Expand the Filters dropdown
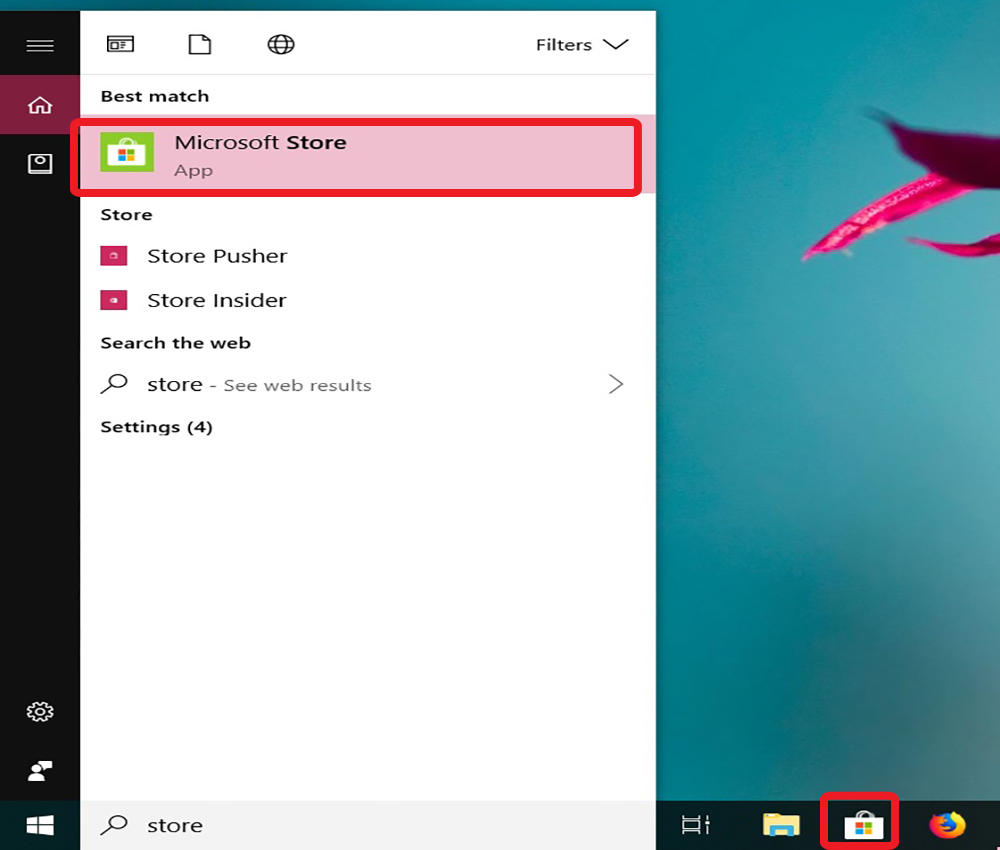This screenshot has height=850, width=1000. 581,45
